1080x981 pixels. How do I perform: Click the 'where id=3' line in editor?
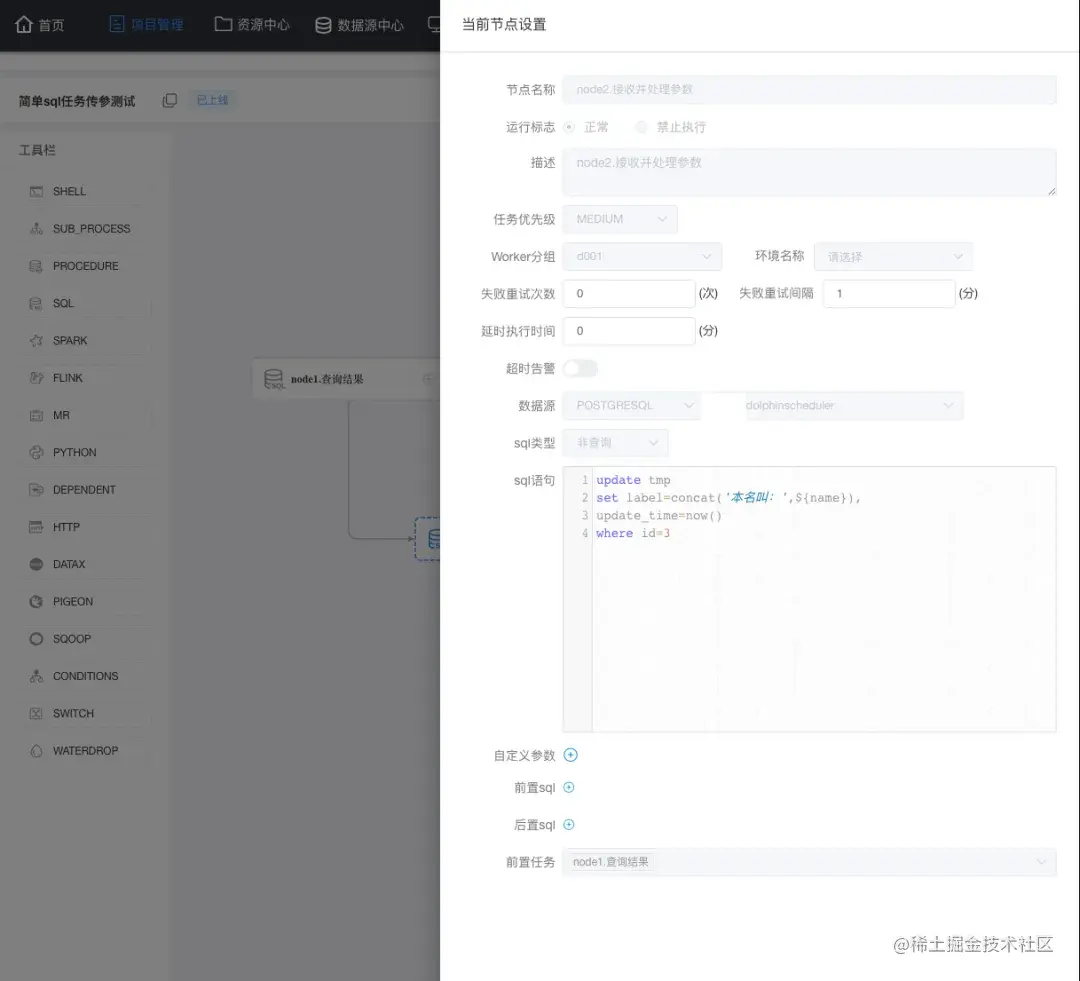click(633, 533)
